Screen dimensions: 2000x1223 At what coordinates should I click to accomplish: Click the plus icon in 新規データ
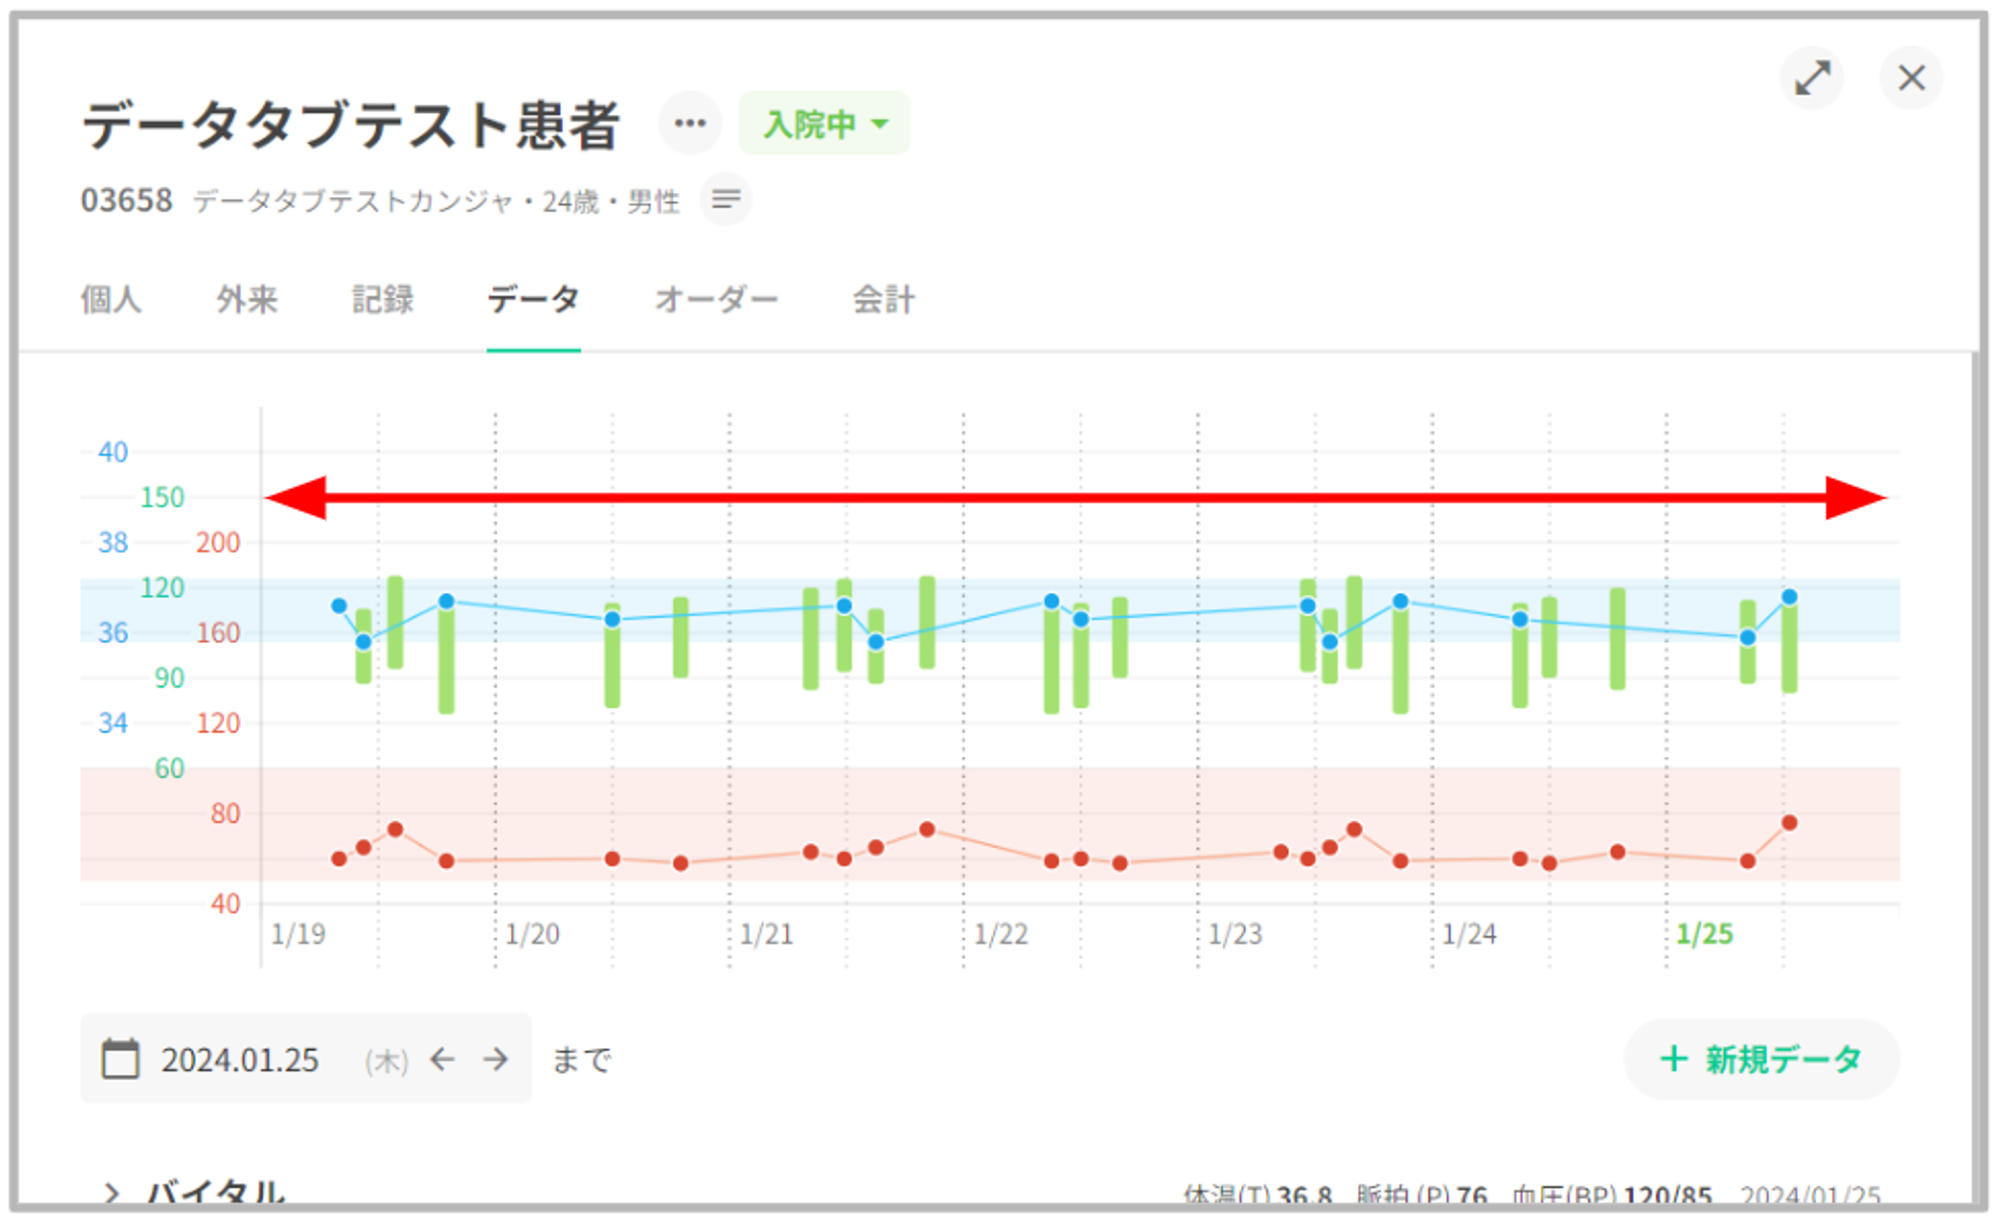(x=1673, y=1058)
